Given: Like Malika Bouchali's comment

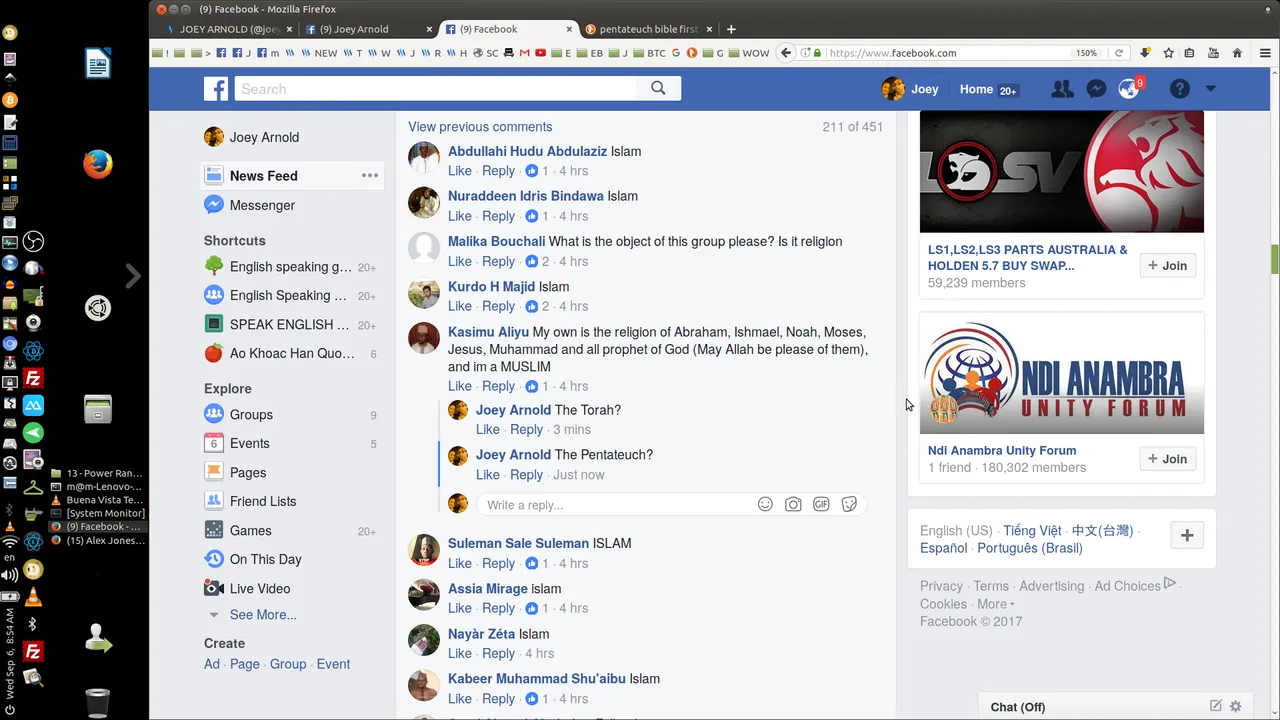Looking at the screenshot, I should click(460, 261).
